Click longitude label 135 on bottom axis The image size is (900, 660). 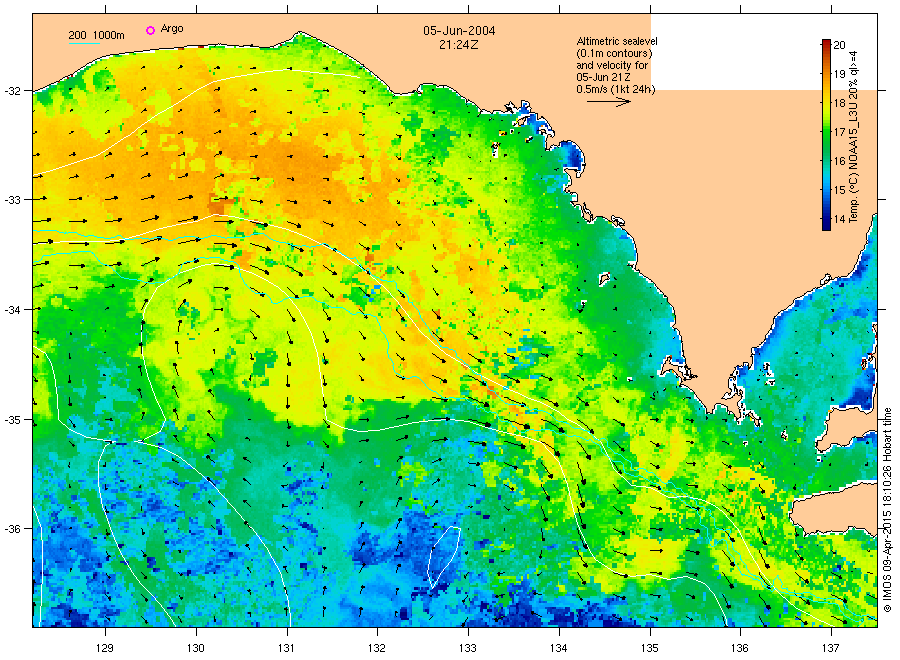tap(650, 648)
